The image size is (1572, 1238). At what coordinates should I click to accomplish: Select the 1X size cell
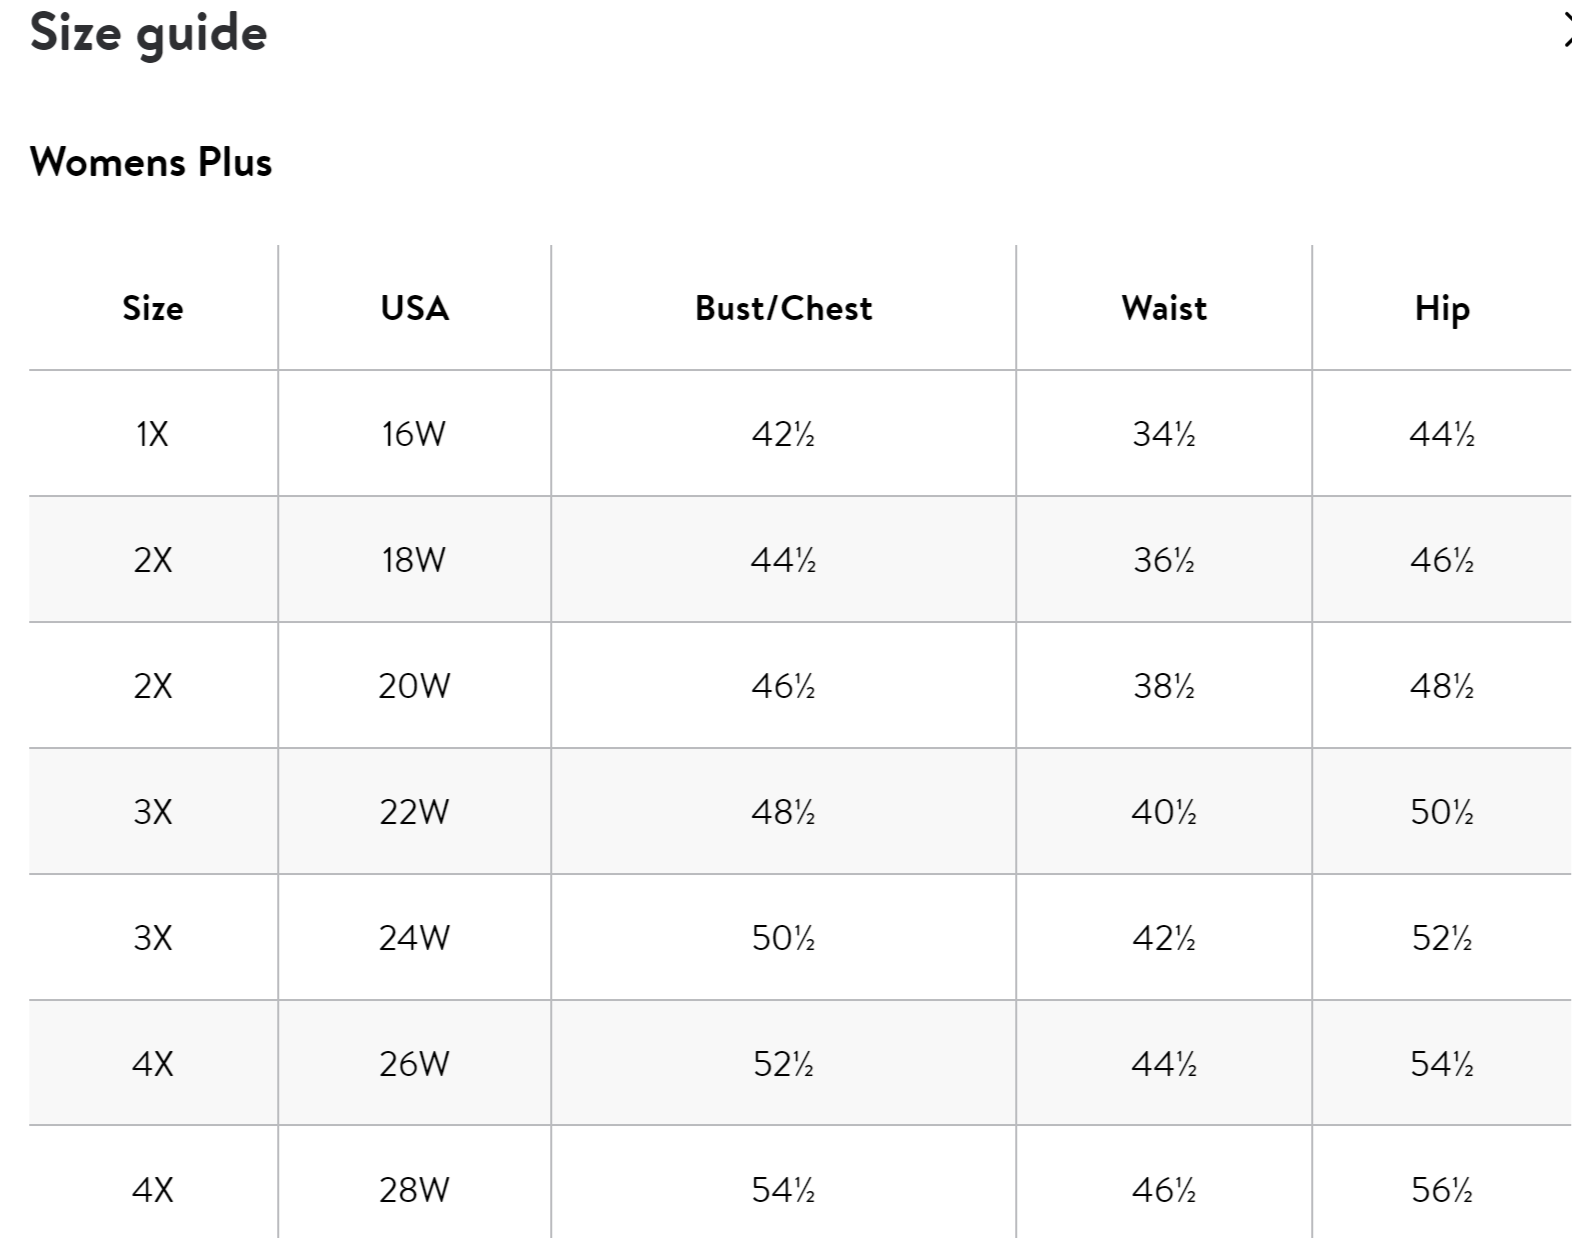(x=153, y=434)
